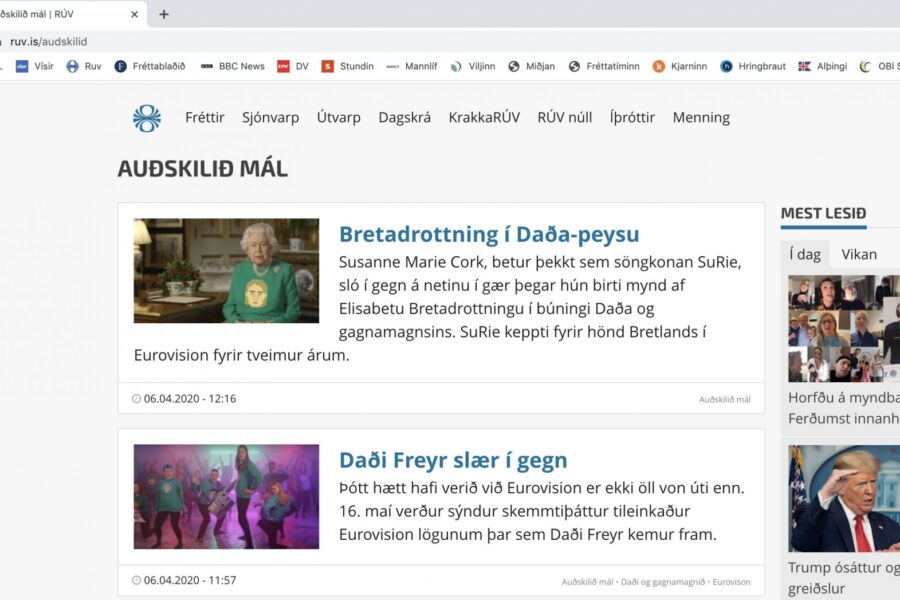Click the RÚV logo icon

point(146,118)
